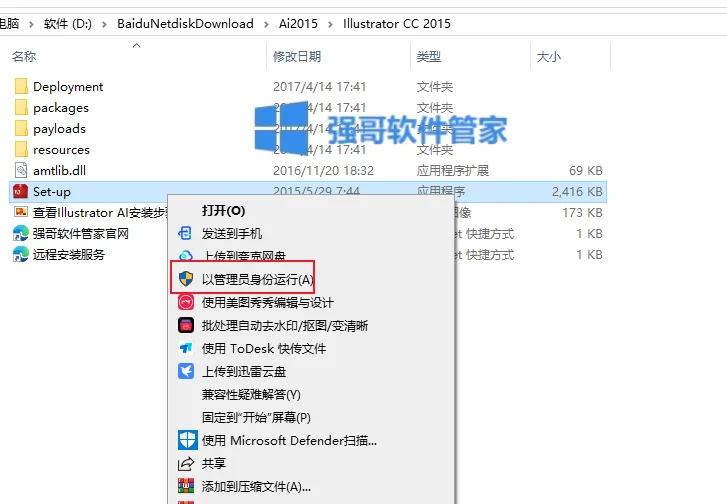Click the 发送到手机 phone icon
Viewport: 727px width, 504px height.
click(185, 233)
